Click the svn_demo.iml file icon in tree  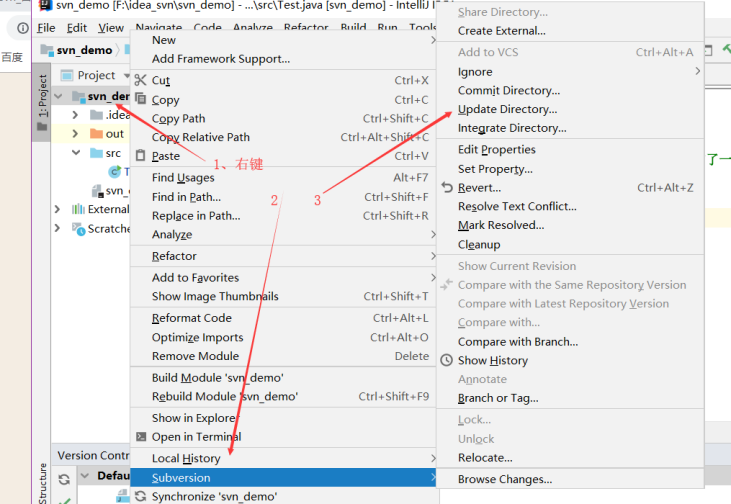(x=97, y=191)
